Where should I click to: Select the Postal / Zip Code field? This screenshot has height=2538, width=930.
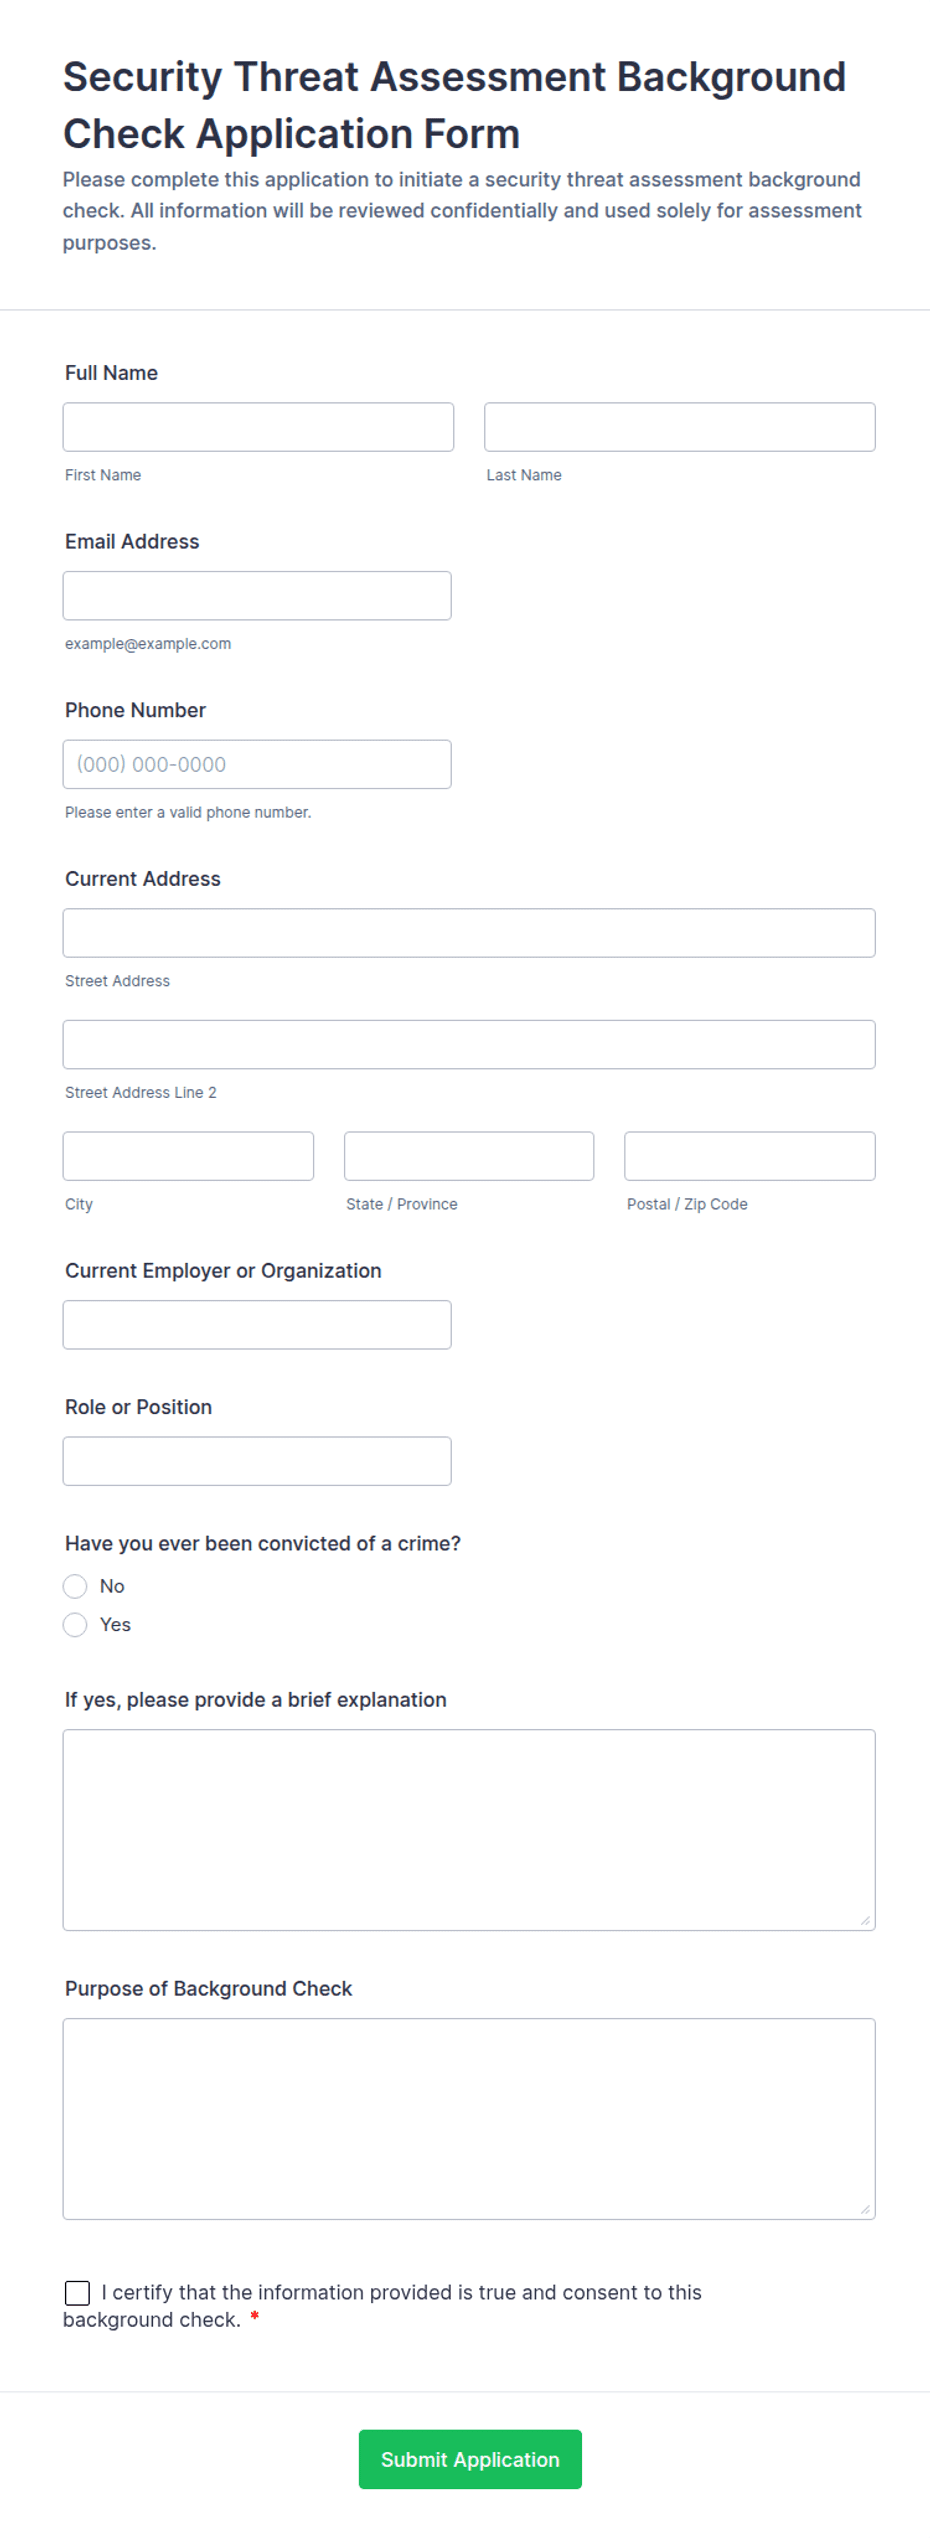pos(750,1156)
